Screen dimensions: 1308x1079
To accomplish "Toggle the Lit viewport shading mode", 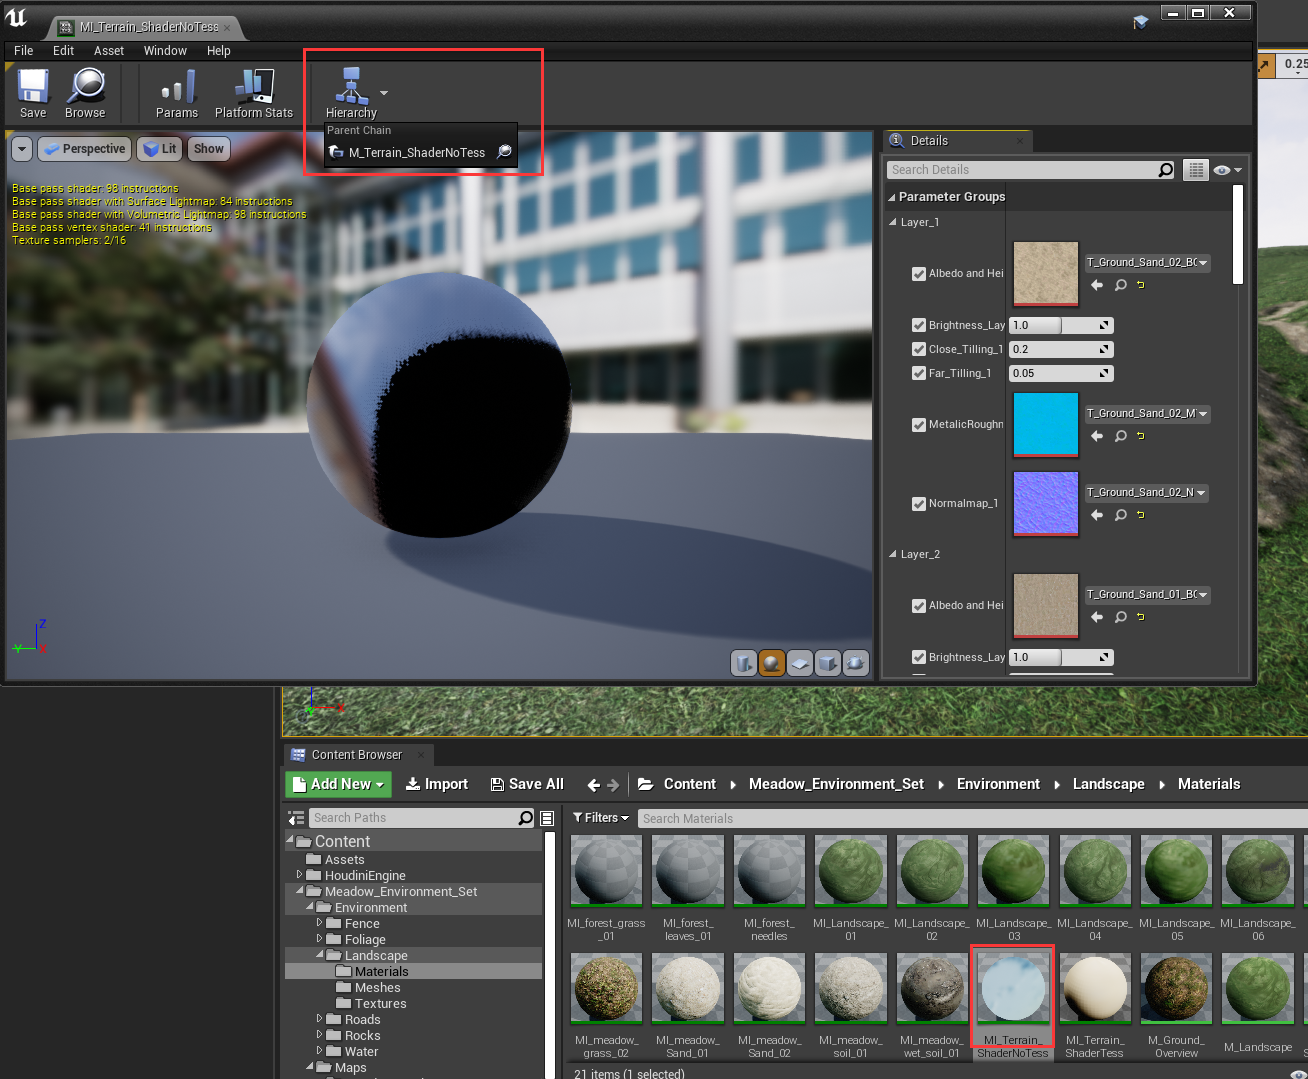I will coord(159,148).
